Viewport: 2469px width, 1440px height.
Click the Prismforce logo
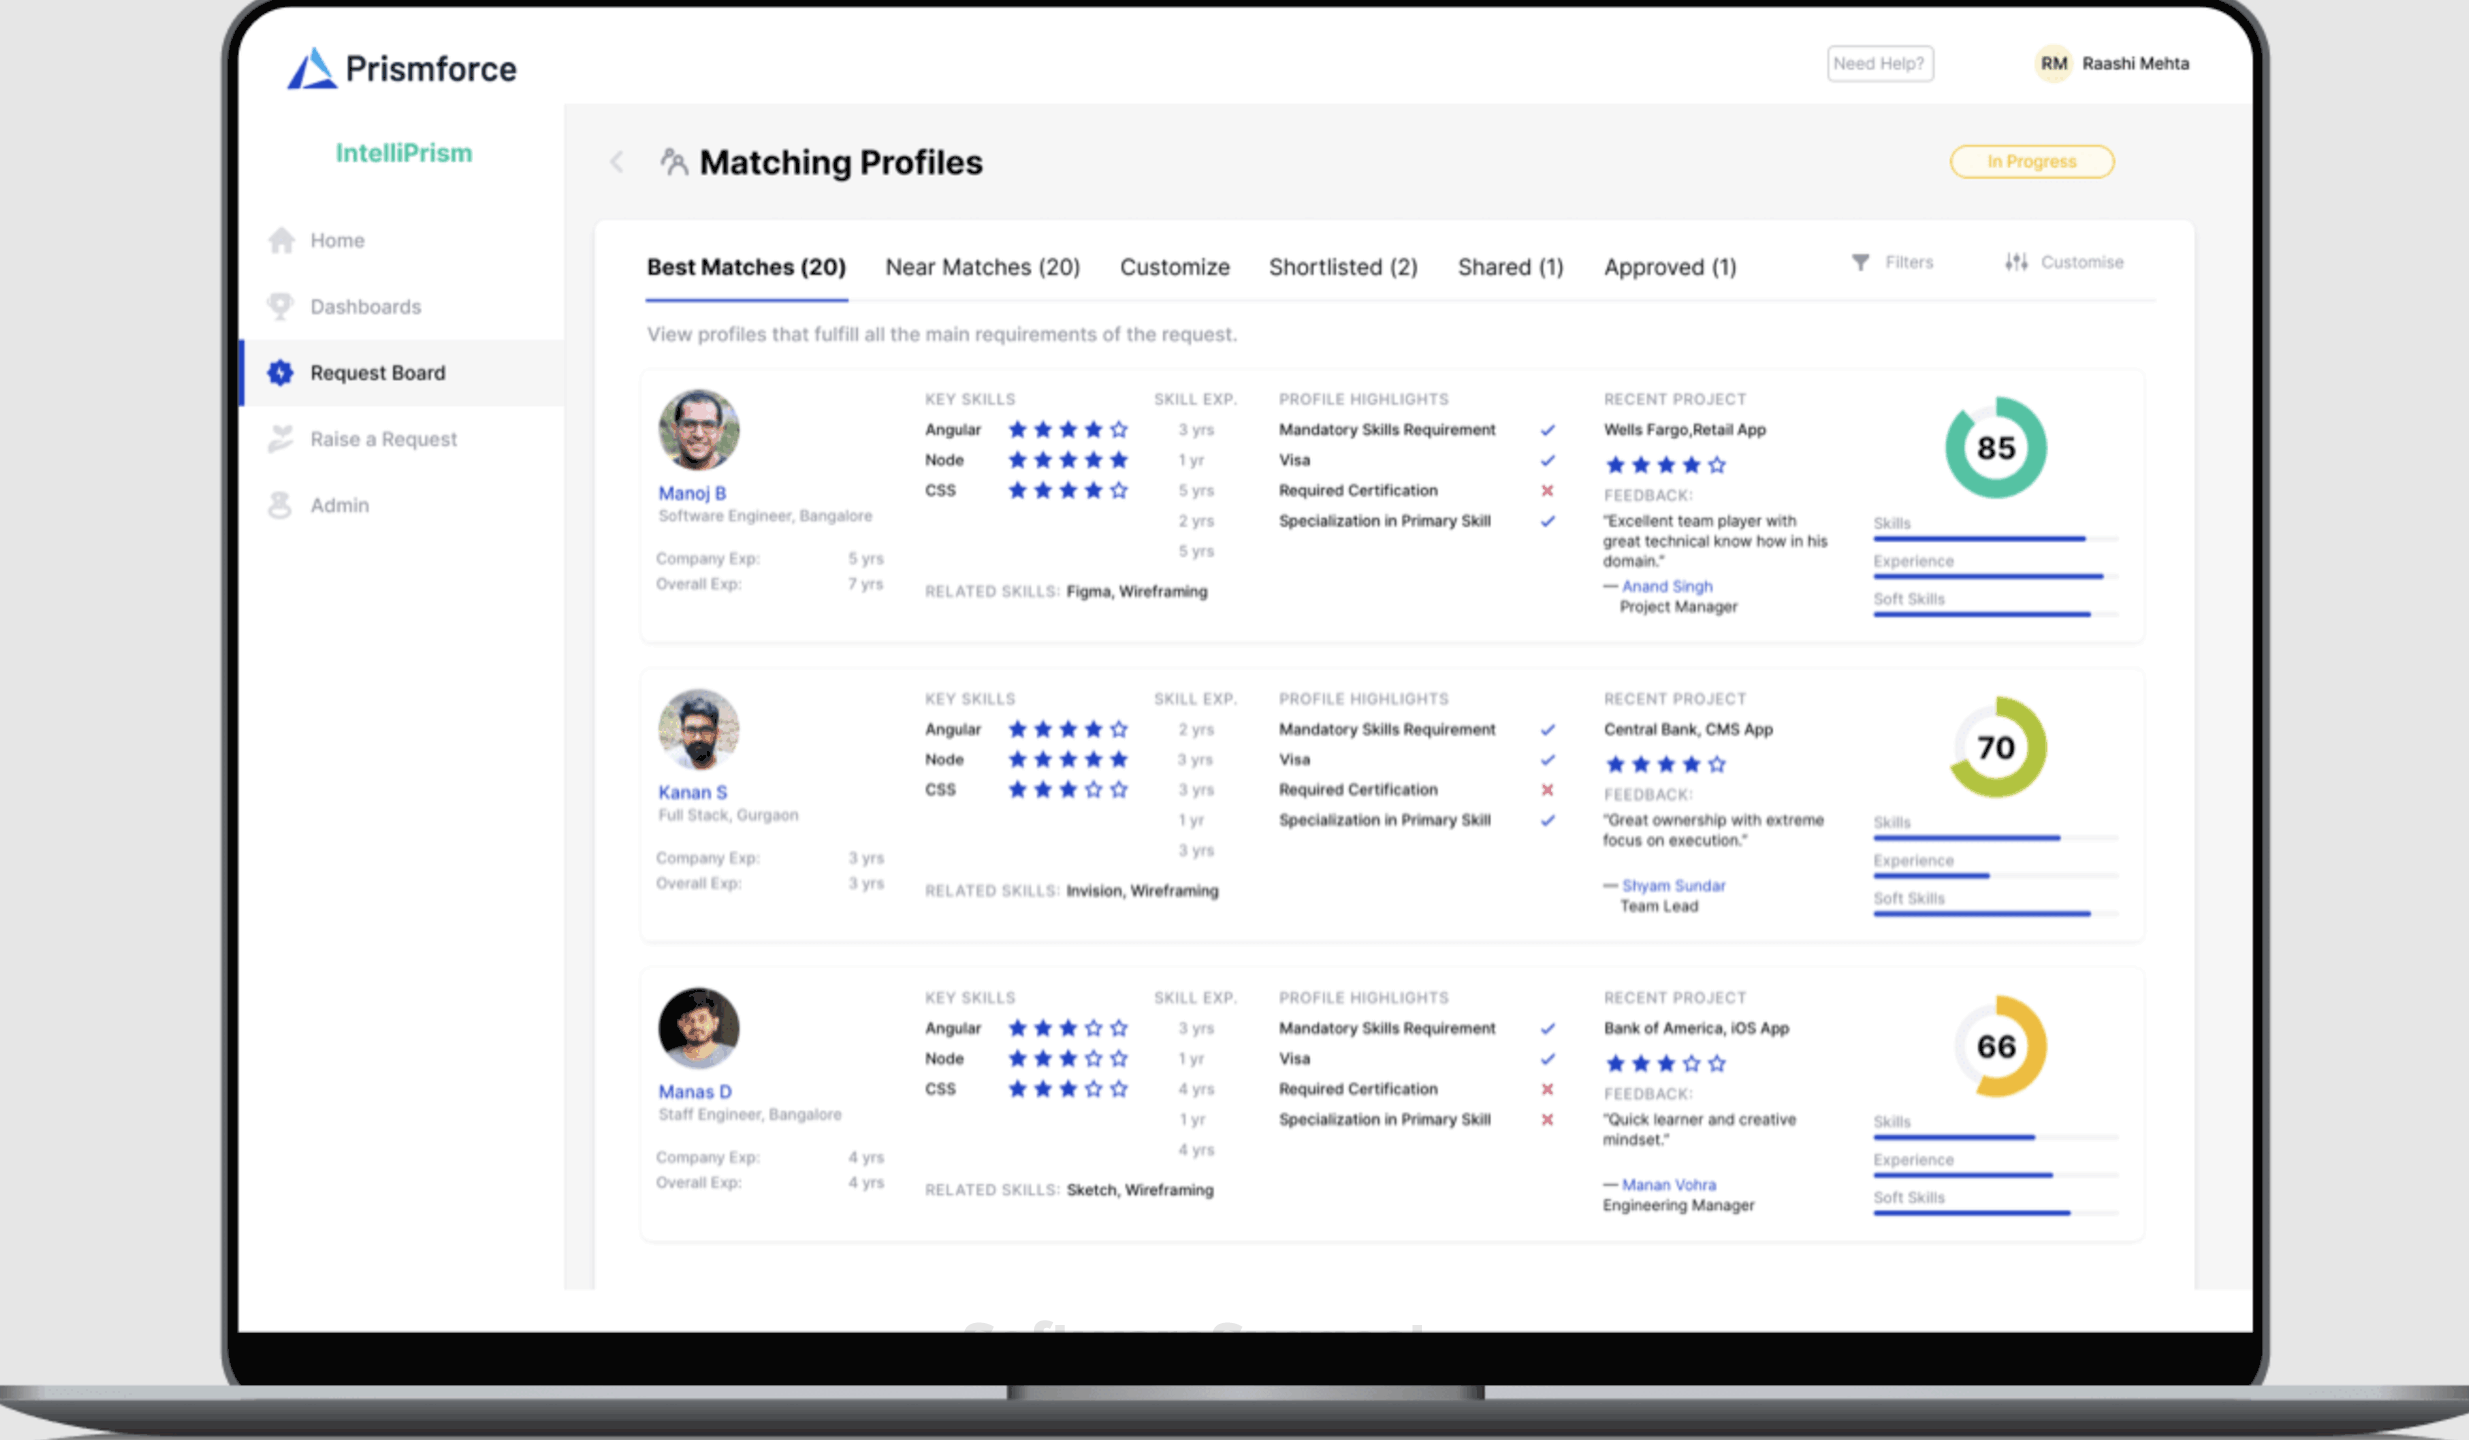(x=312, y=69)
